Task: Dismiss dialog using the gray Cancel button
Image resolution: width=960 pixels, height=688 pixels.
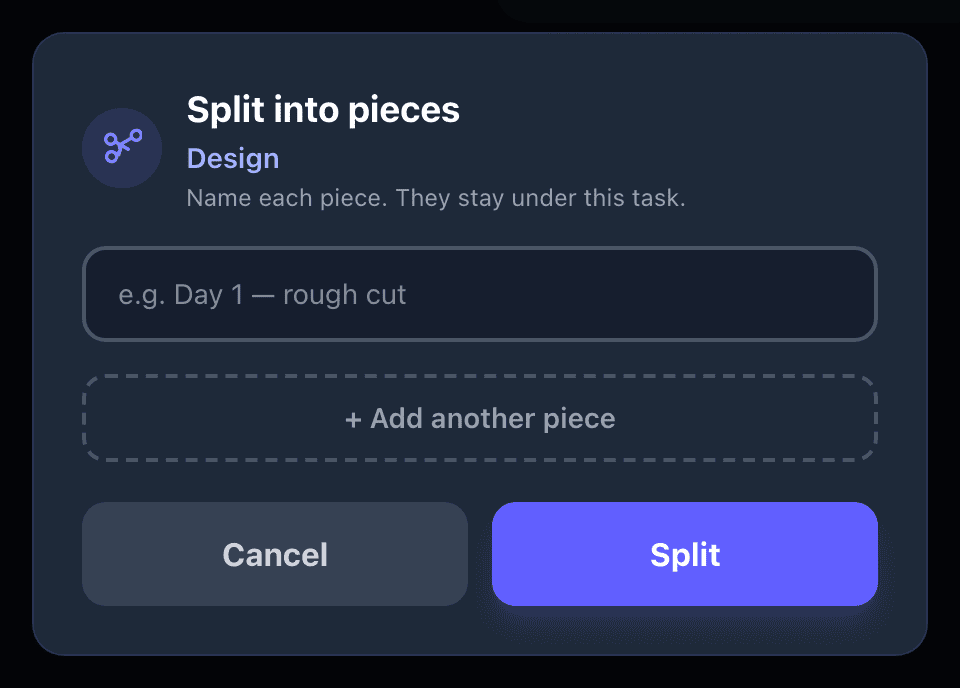Action: click(x=275, y=554)
